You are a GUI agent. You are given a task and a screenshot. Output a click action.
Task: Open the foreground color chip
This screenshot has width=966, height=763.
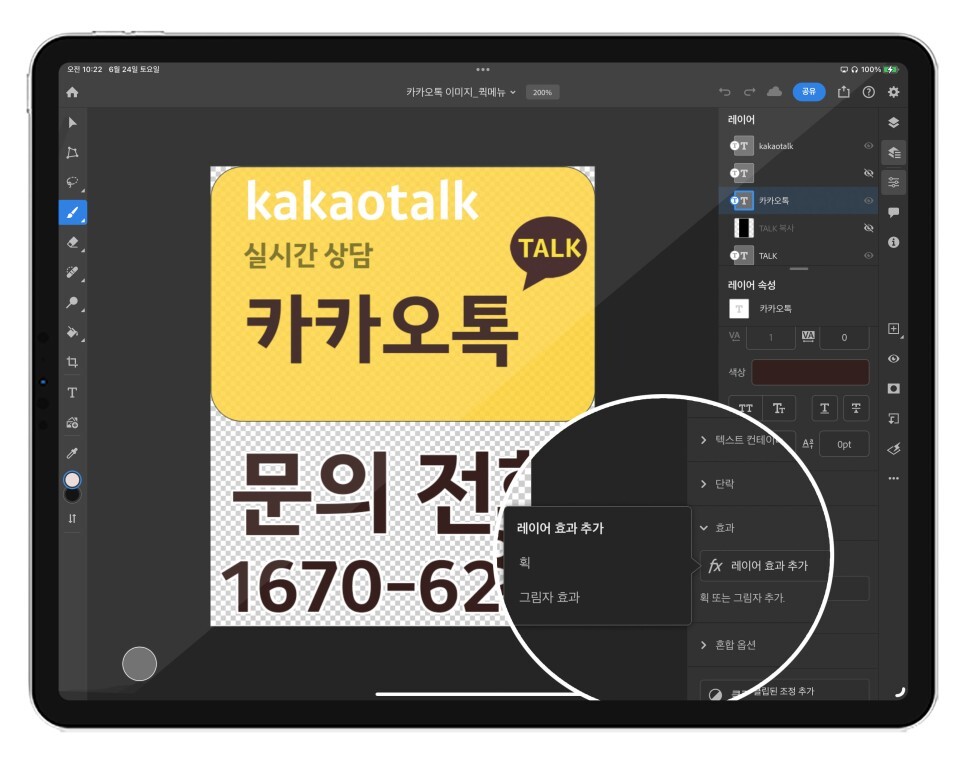pos(72,479)
